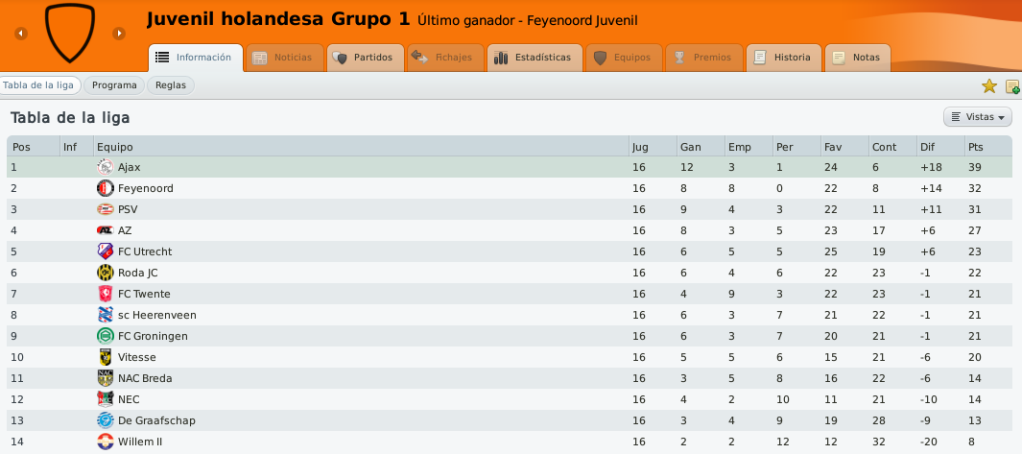Open the Estadísticas tab
This screenshot has height=454, width=1022.
click(534, 57)
